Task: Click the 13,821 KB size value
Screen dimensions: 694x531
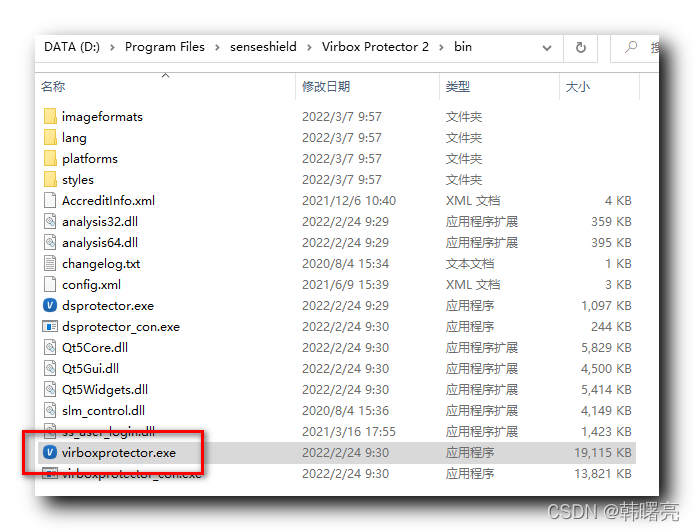Action: [603, 474]
